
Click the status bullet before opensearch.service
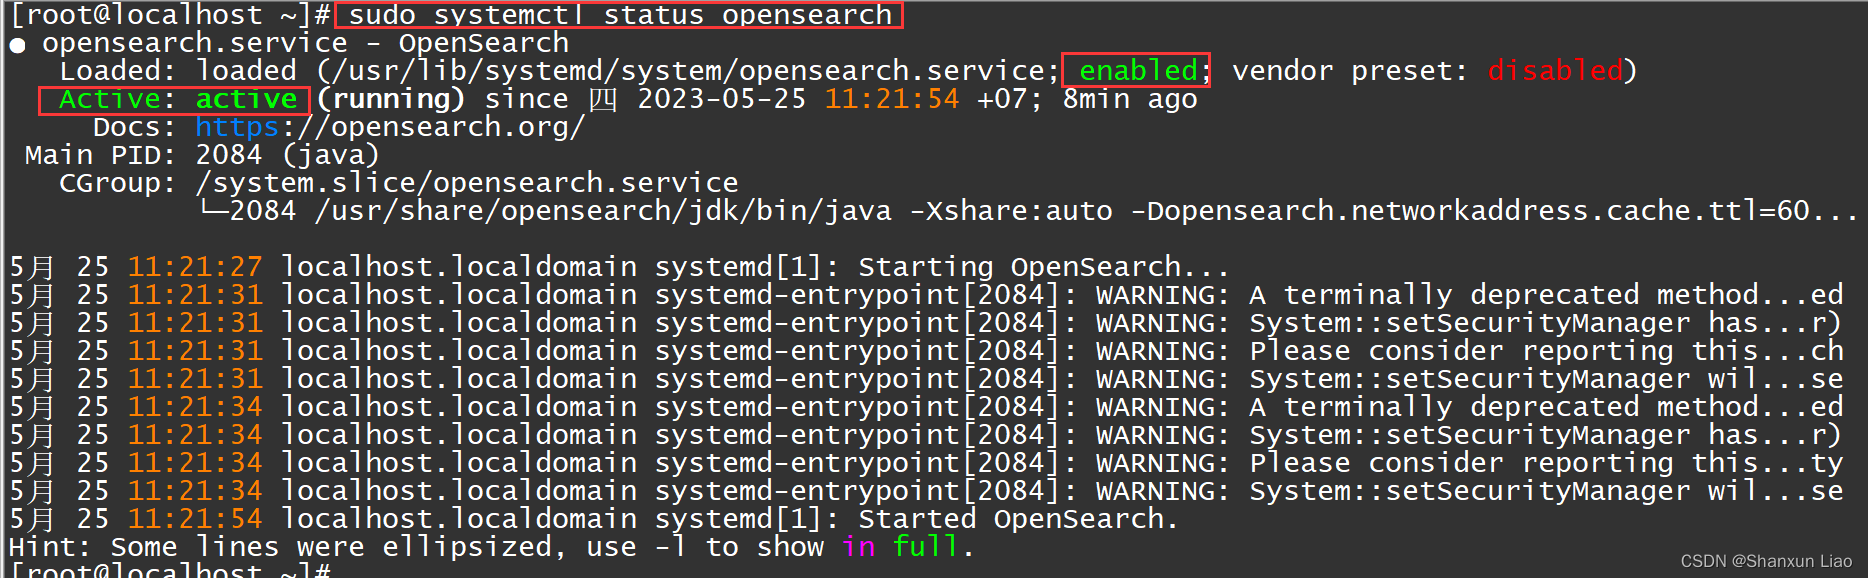[x=17, y=45]
